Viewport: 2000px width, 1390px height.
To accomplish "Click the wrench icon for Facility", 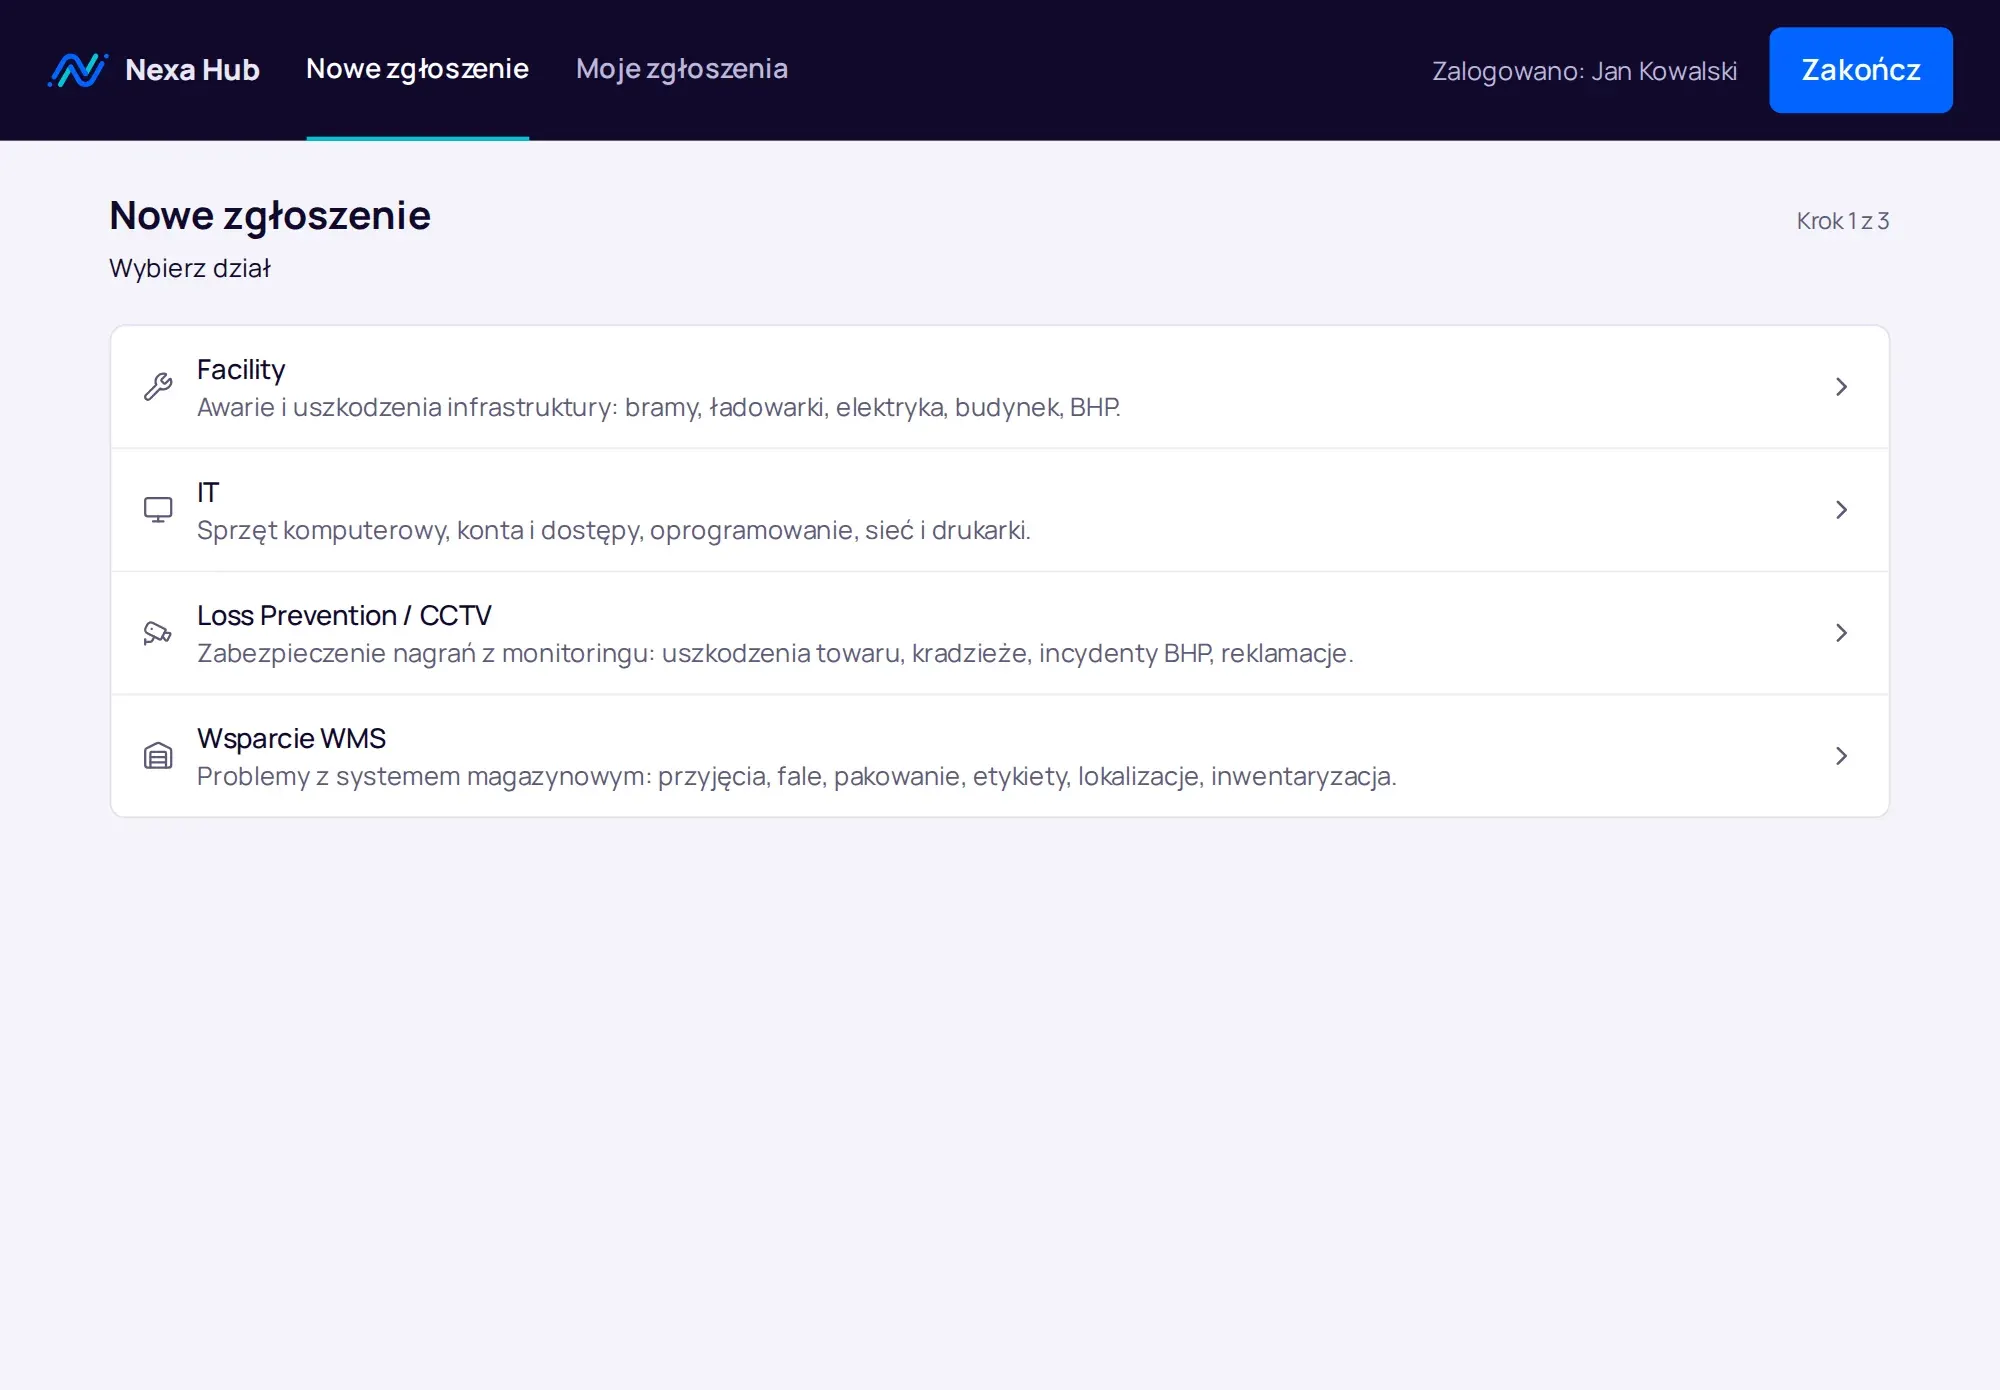I will pyautogui.click(x=158, y=387).
